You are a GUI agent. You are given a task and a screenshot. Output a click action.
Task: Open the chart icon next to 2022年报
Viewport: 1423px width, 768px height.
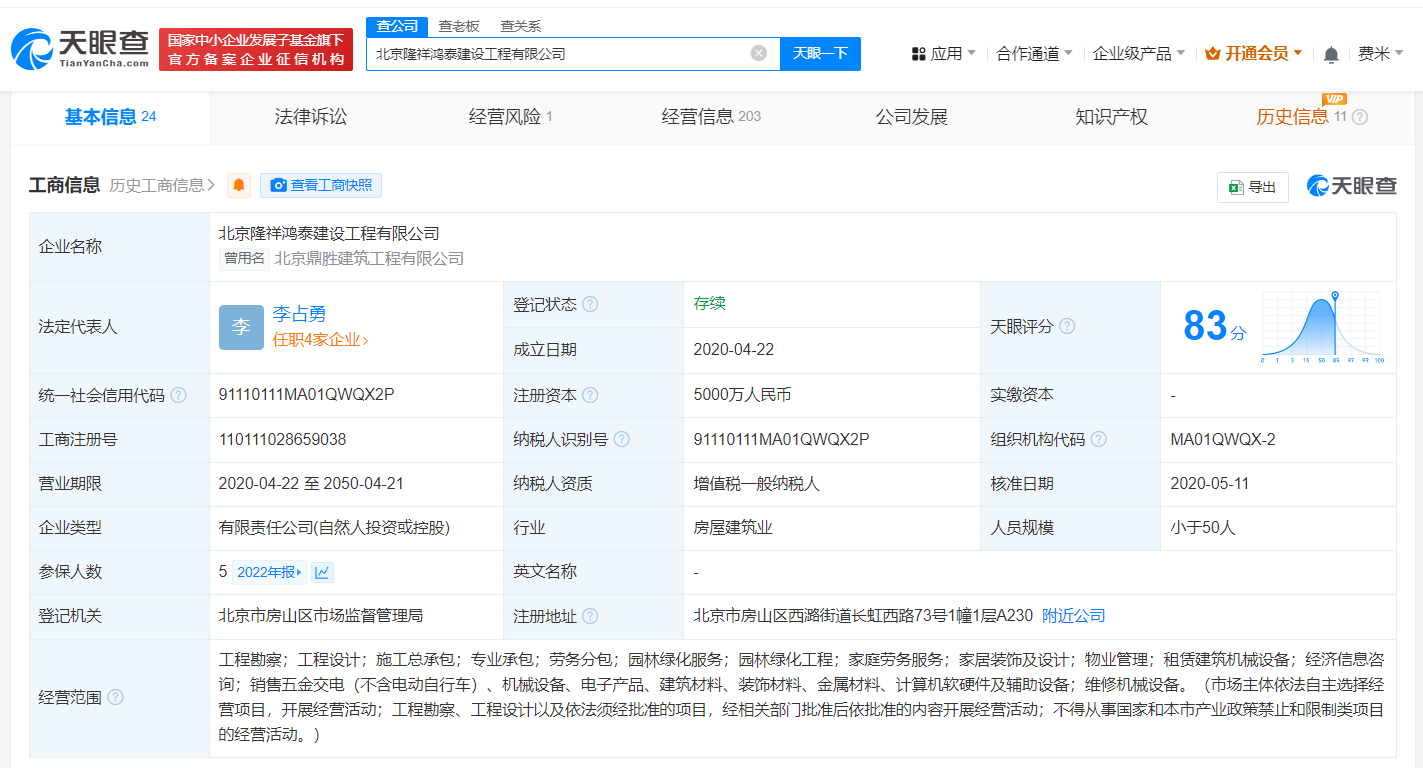pos(323,572)
